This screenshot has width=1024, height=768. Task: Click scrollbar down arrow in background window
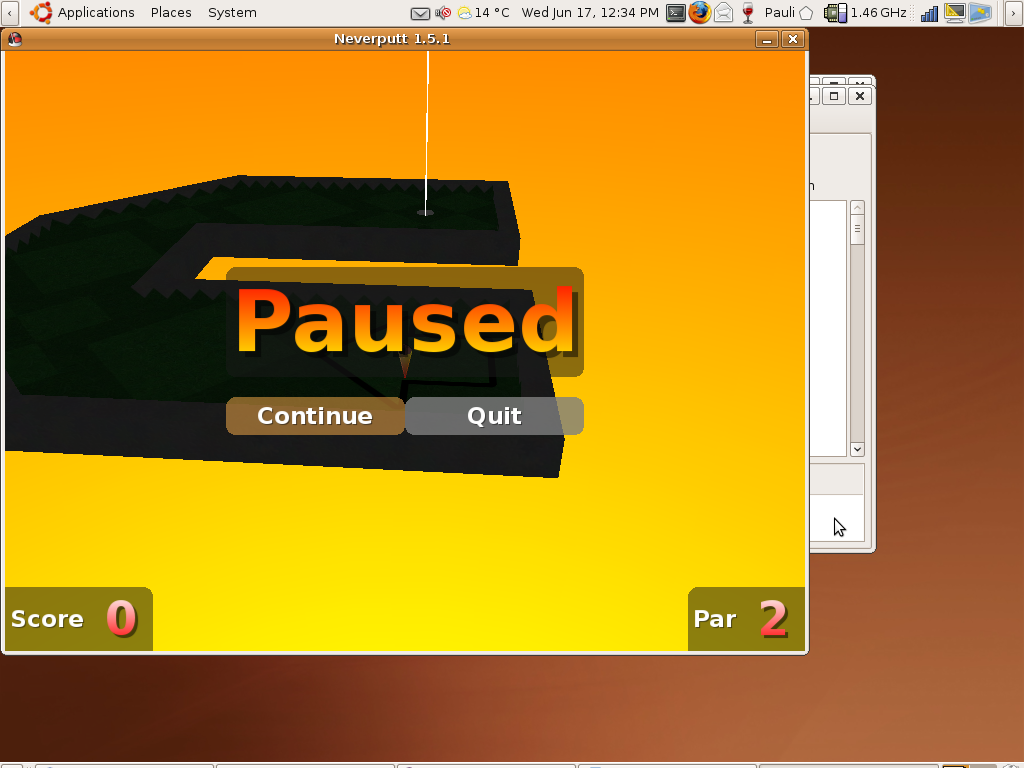coord(857,450)
